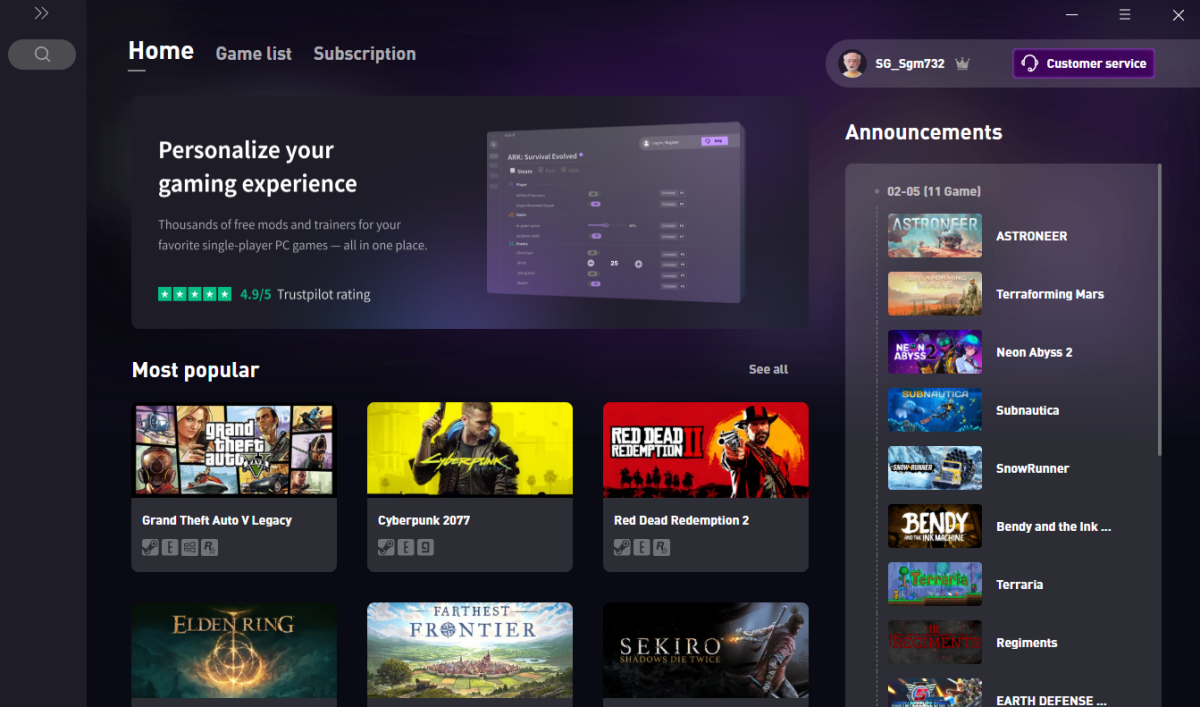Click Steam icon under Cyberpunk 2077
The image size is (1200, 707).
[386, 547]
